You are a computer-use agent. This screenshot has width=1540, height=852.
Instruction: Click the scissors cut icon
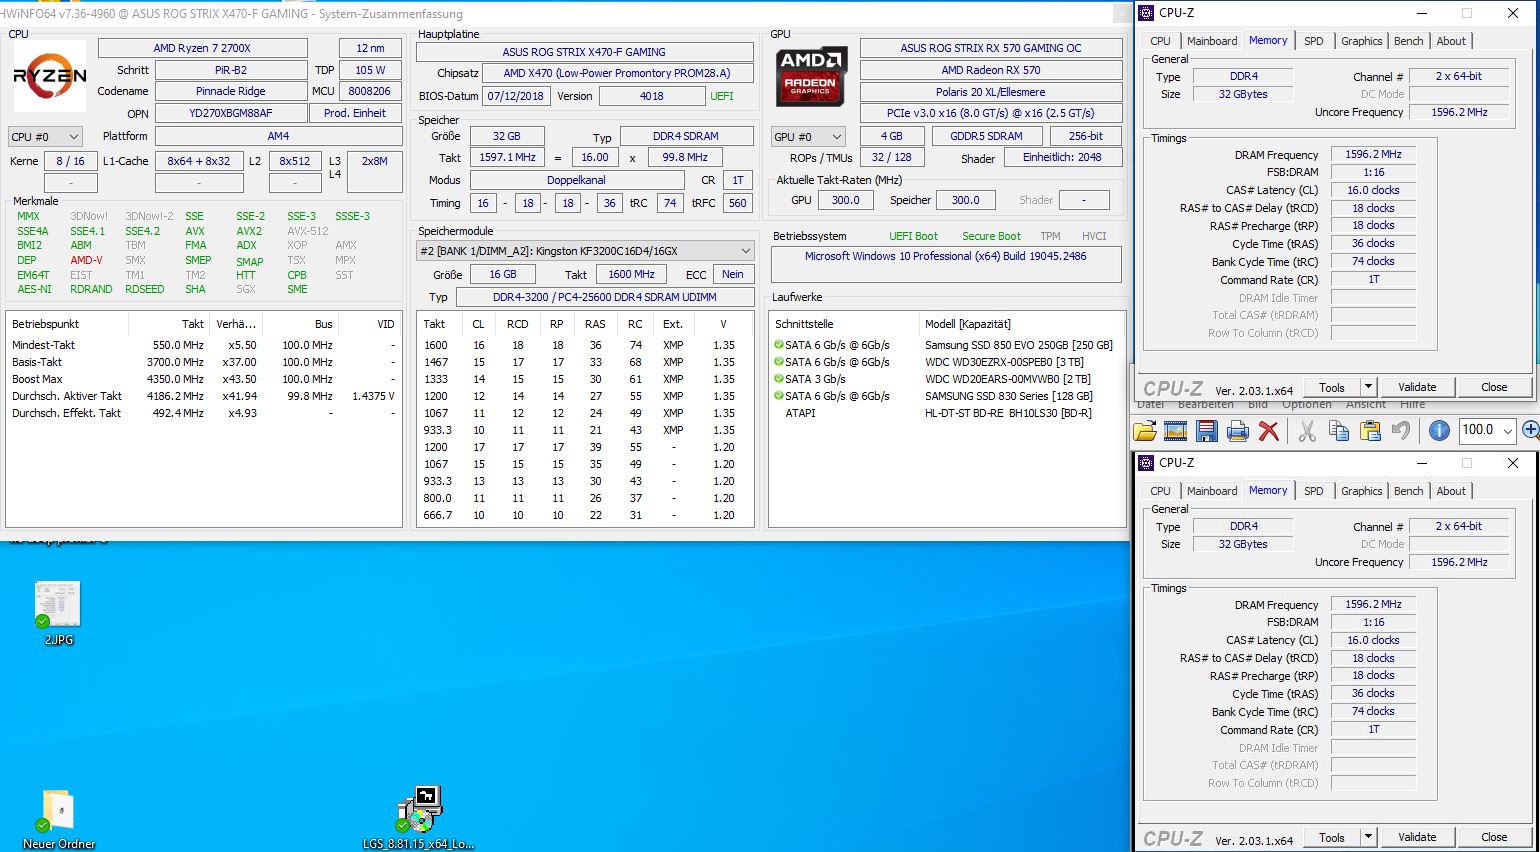coord(1307,431)
